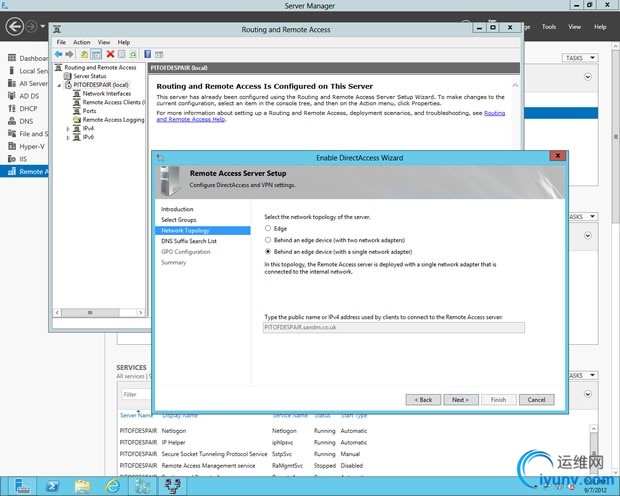Open top TASKS dropdown in Server Manager

[580, 58]
